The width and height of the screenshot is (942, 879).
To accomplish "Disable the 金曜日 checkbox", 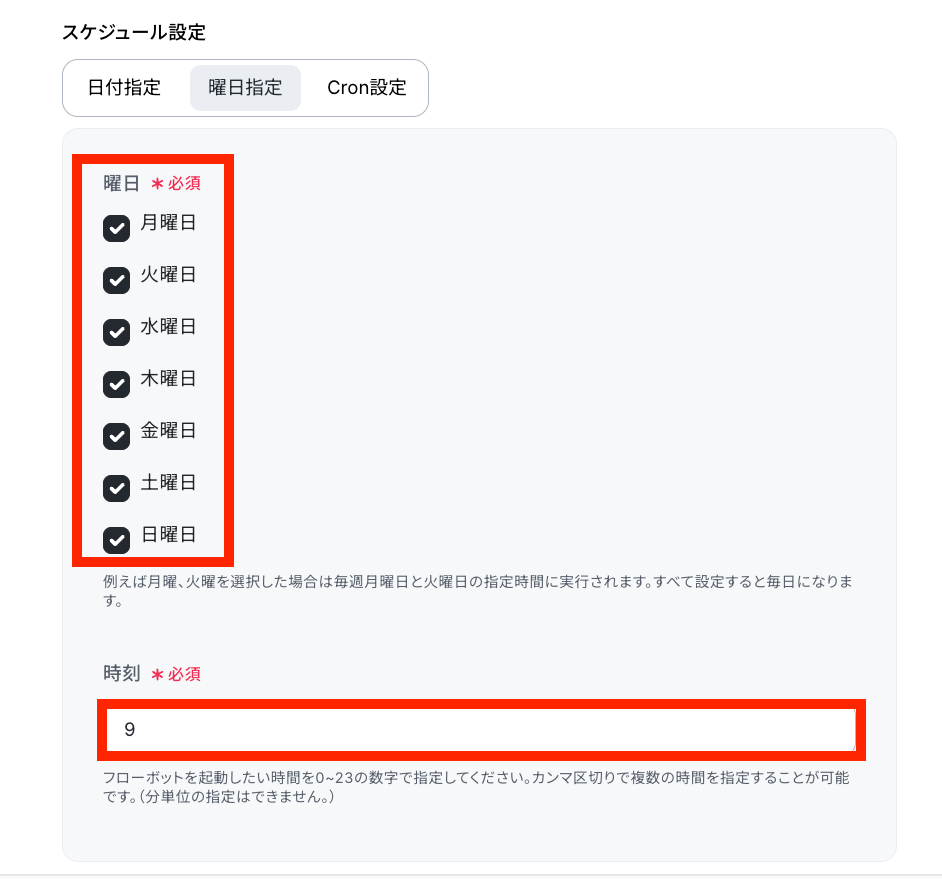I will coord(117,436).
